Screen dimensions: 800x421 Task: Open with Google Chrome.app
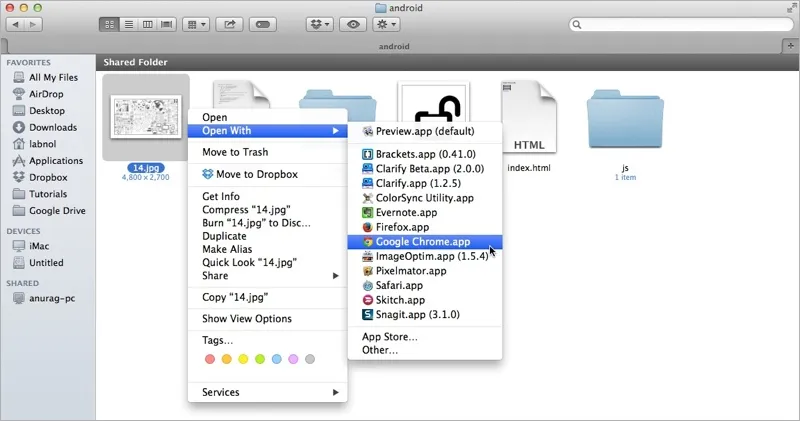(x=425, y=242)
